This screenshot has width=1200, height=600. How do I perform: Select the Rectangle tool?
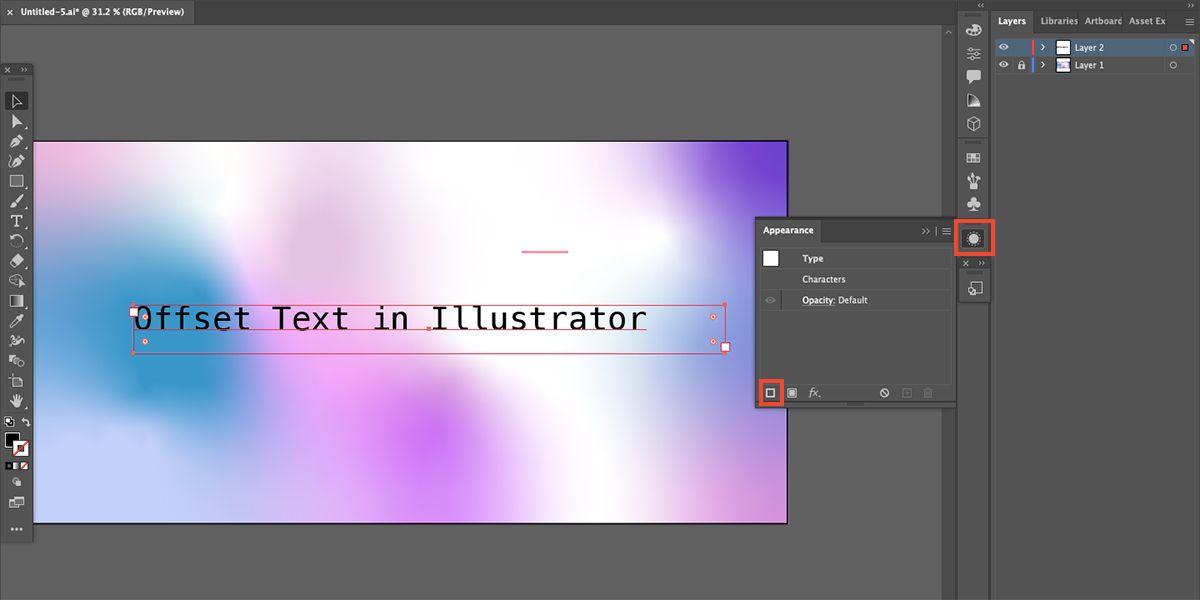pyautogui.click(x=17, y=181)
